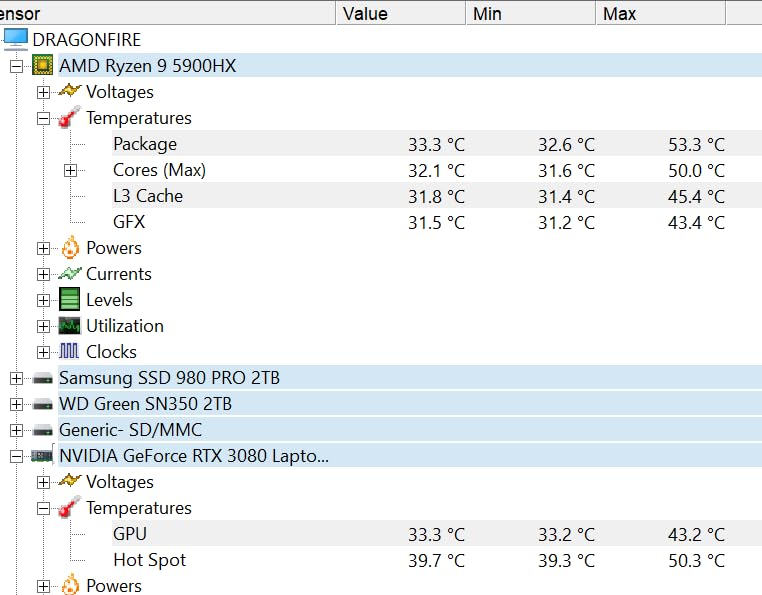
Task: Expand the Levels node
Action: tap(43, 300)
